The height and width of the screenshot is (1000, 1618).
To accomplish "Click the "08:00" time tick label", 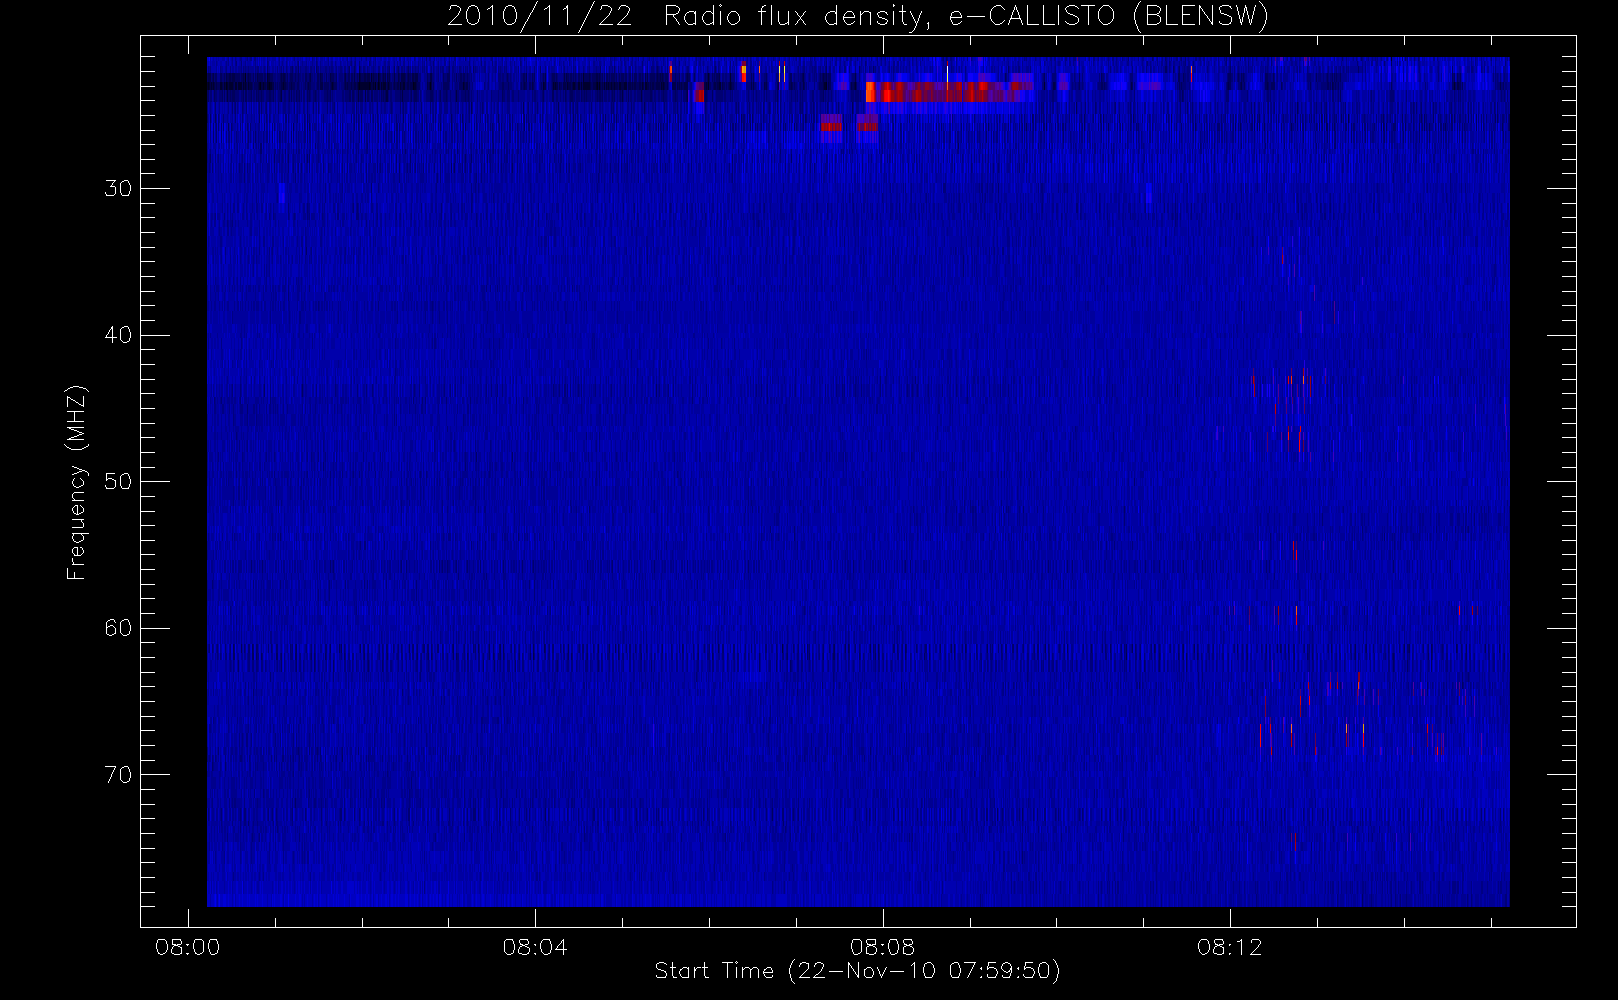I will [x=188, y=947].
